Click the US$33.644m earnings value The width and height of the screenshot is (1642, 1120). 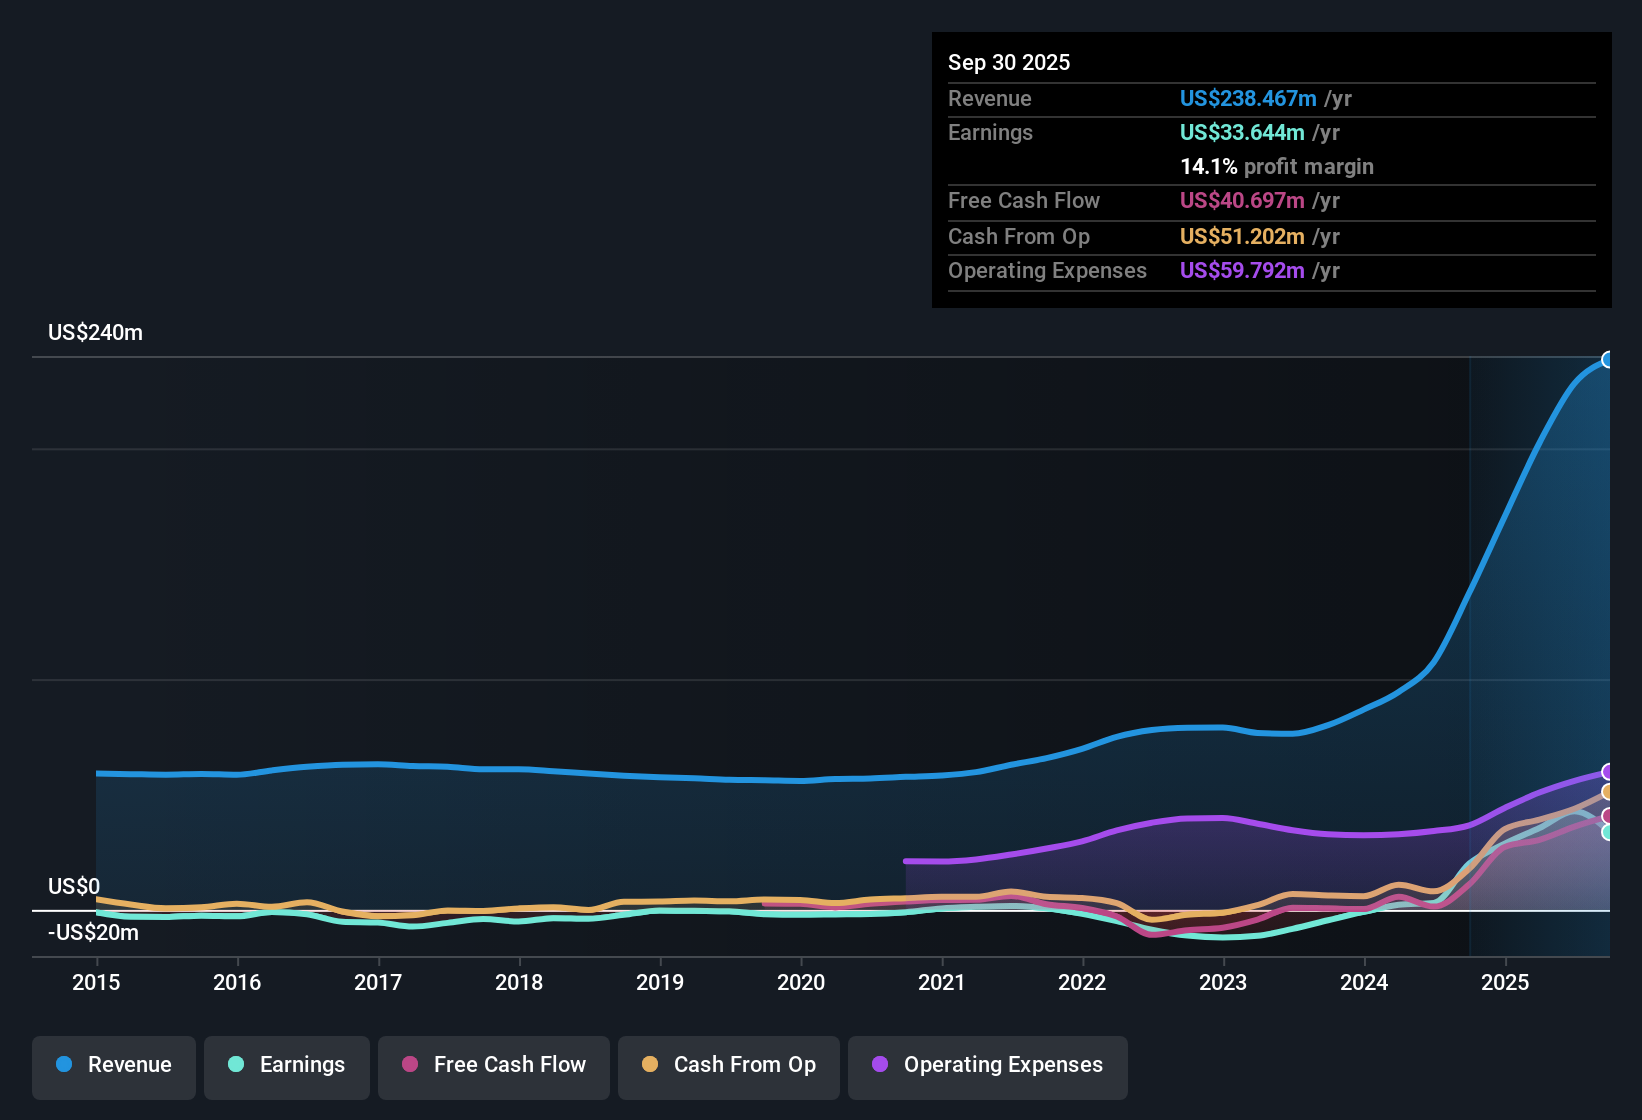point(1243,132)
